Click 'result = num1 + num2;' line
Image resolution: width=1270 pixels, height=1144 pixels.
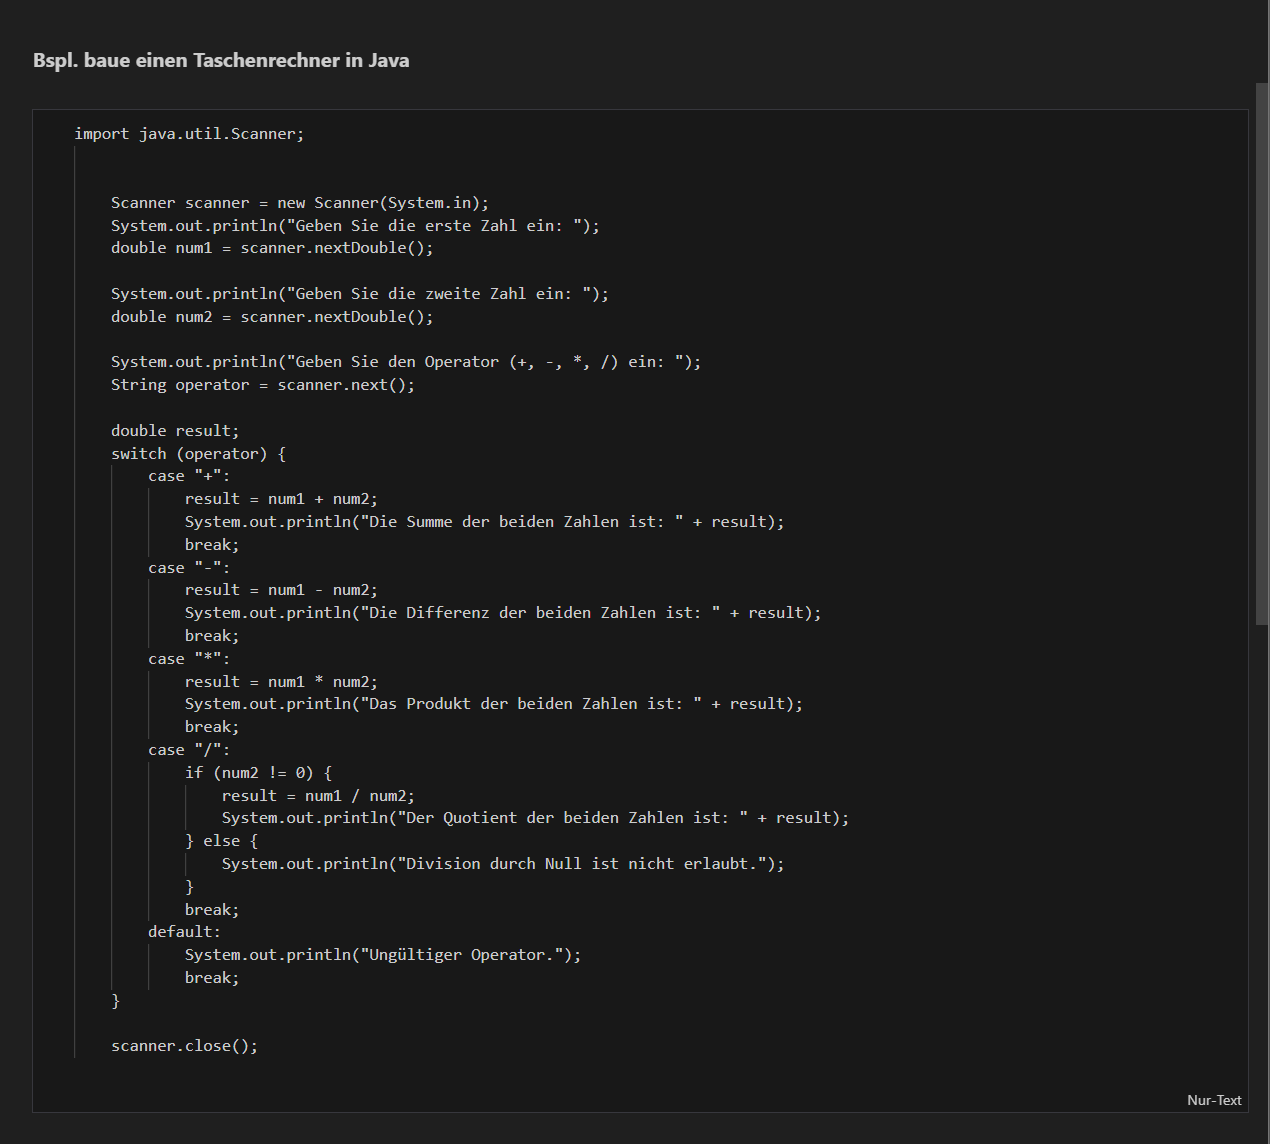(281, 499)
